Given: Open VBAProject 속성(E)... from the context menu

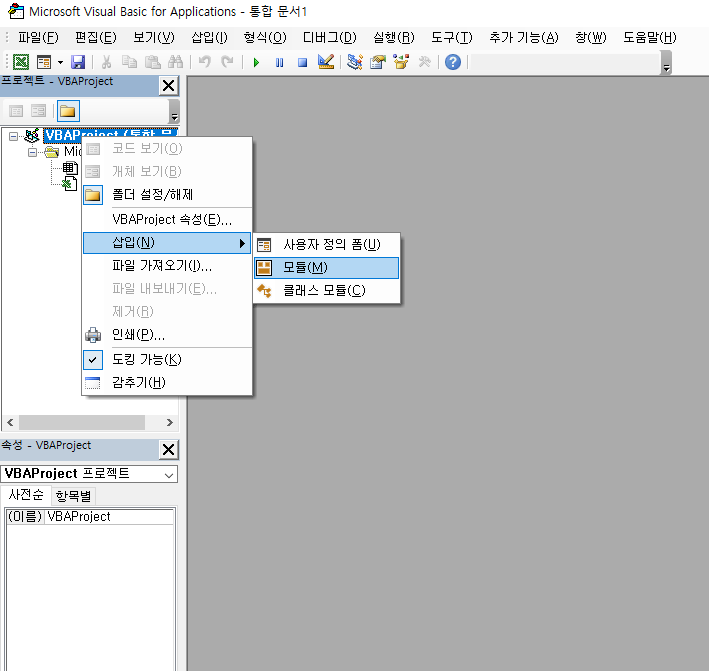Looking at the screenshot, I should [167, 219].
